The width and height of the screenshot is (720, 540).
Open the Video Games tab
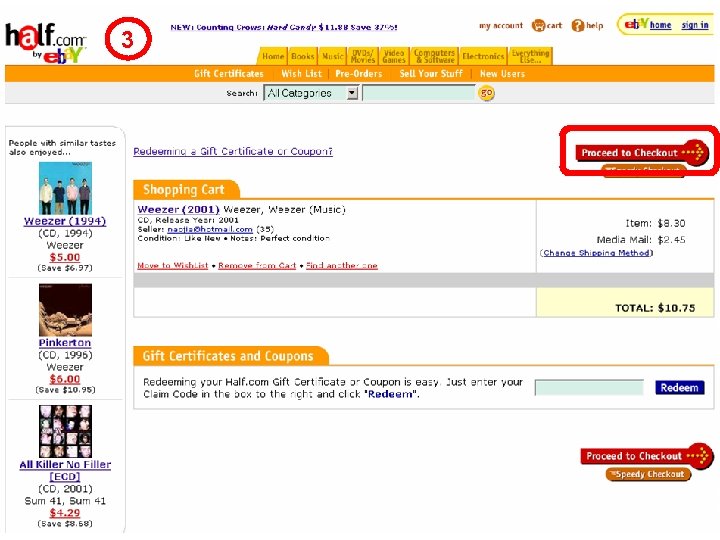[x=394, y=56]
